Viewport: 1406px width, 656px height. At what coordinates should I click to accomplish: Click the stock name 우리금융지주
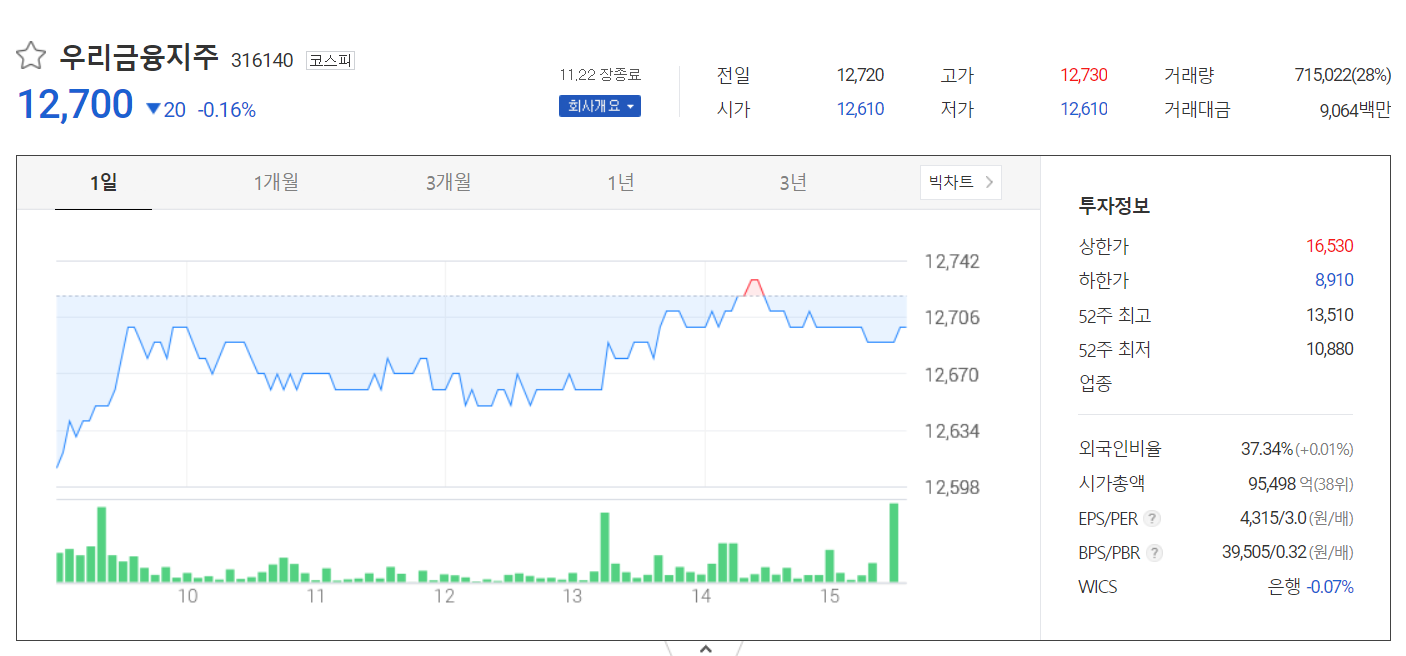(139, 56)
